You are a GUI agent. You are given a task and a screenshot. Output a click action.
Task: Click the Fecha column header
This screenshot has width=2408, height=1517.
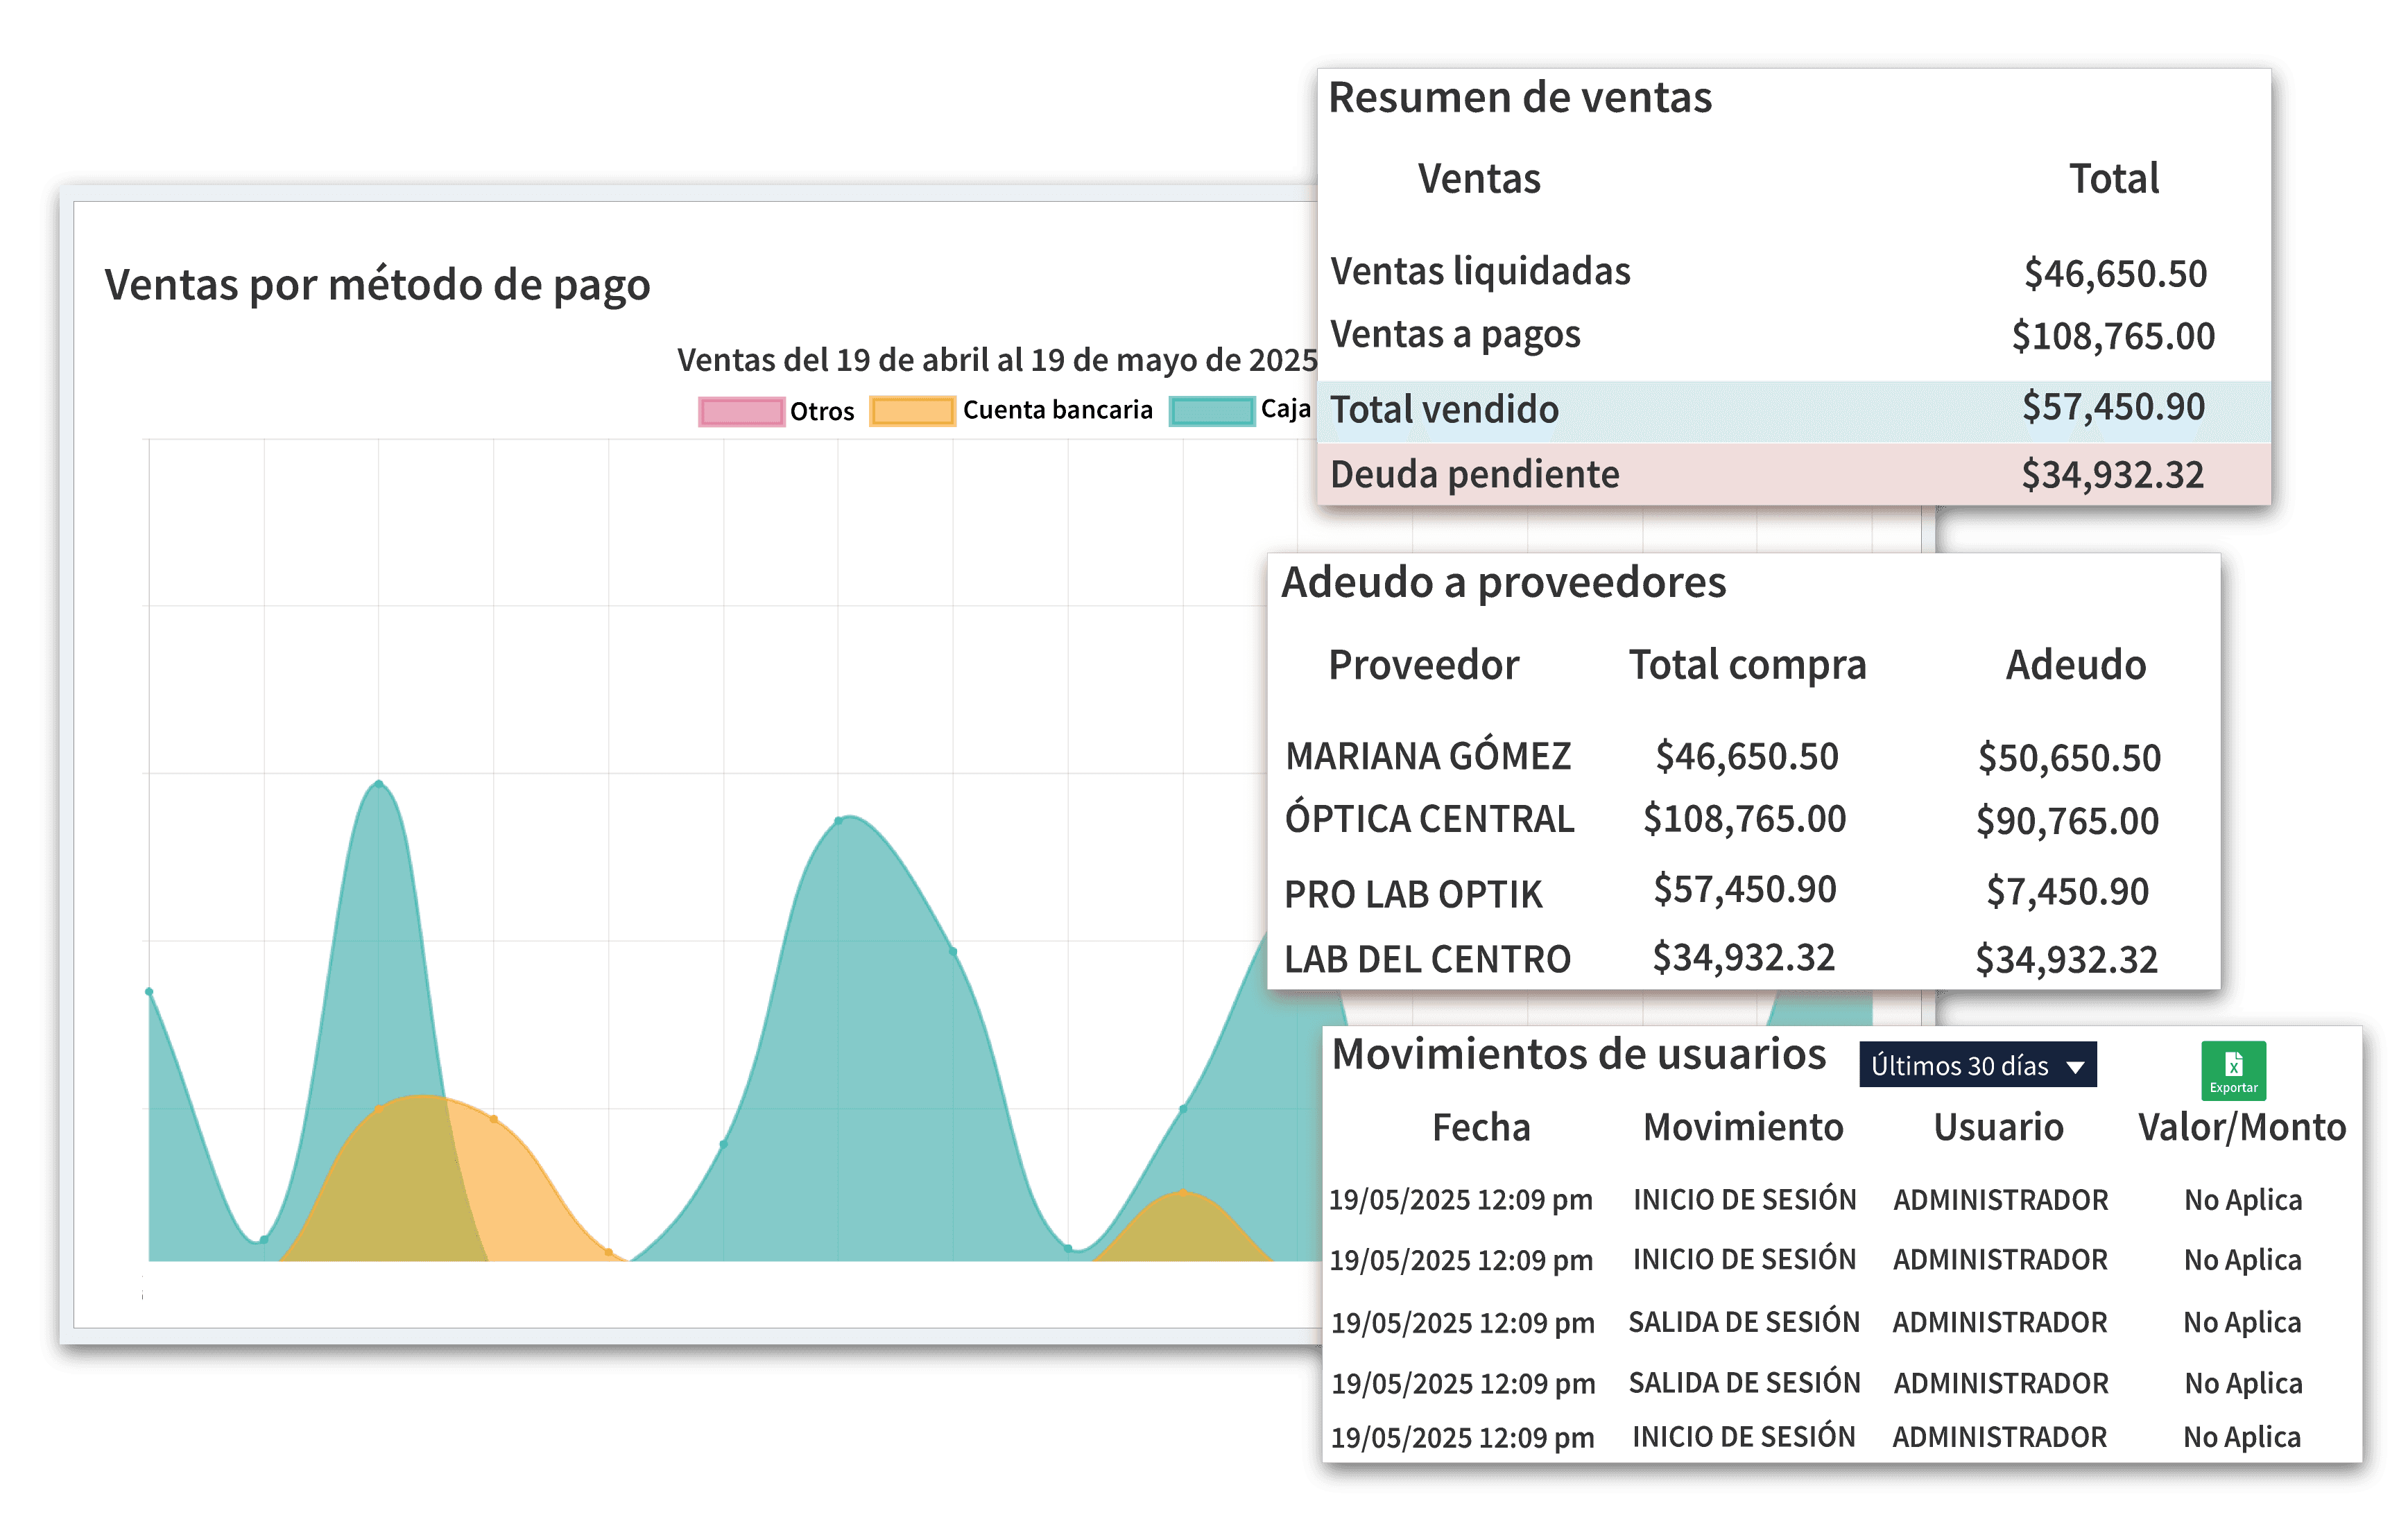1481,1128
